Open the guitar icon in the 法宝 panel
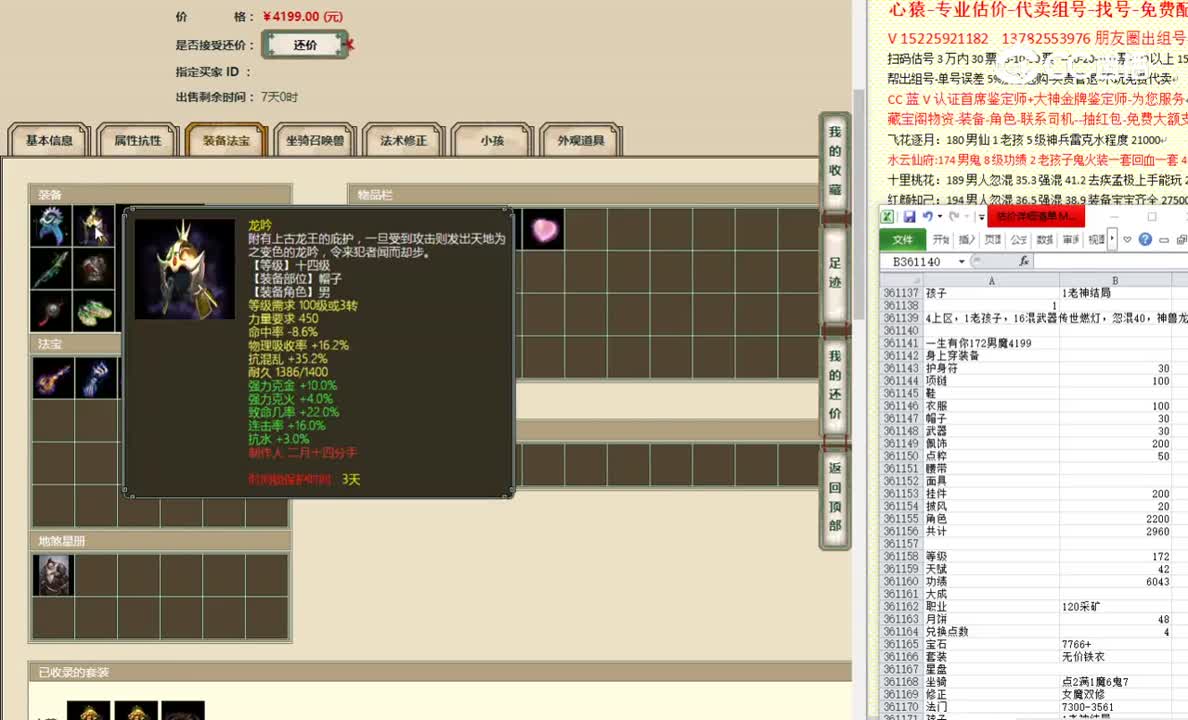Screen dimensions: 1188x720 pyautogui.click(x=52, y=377)
